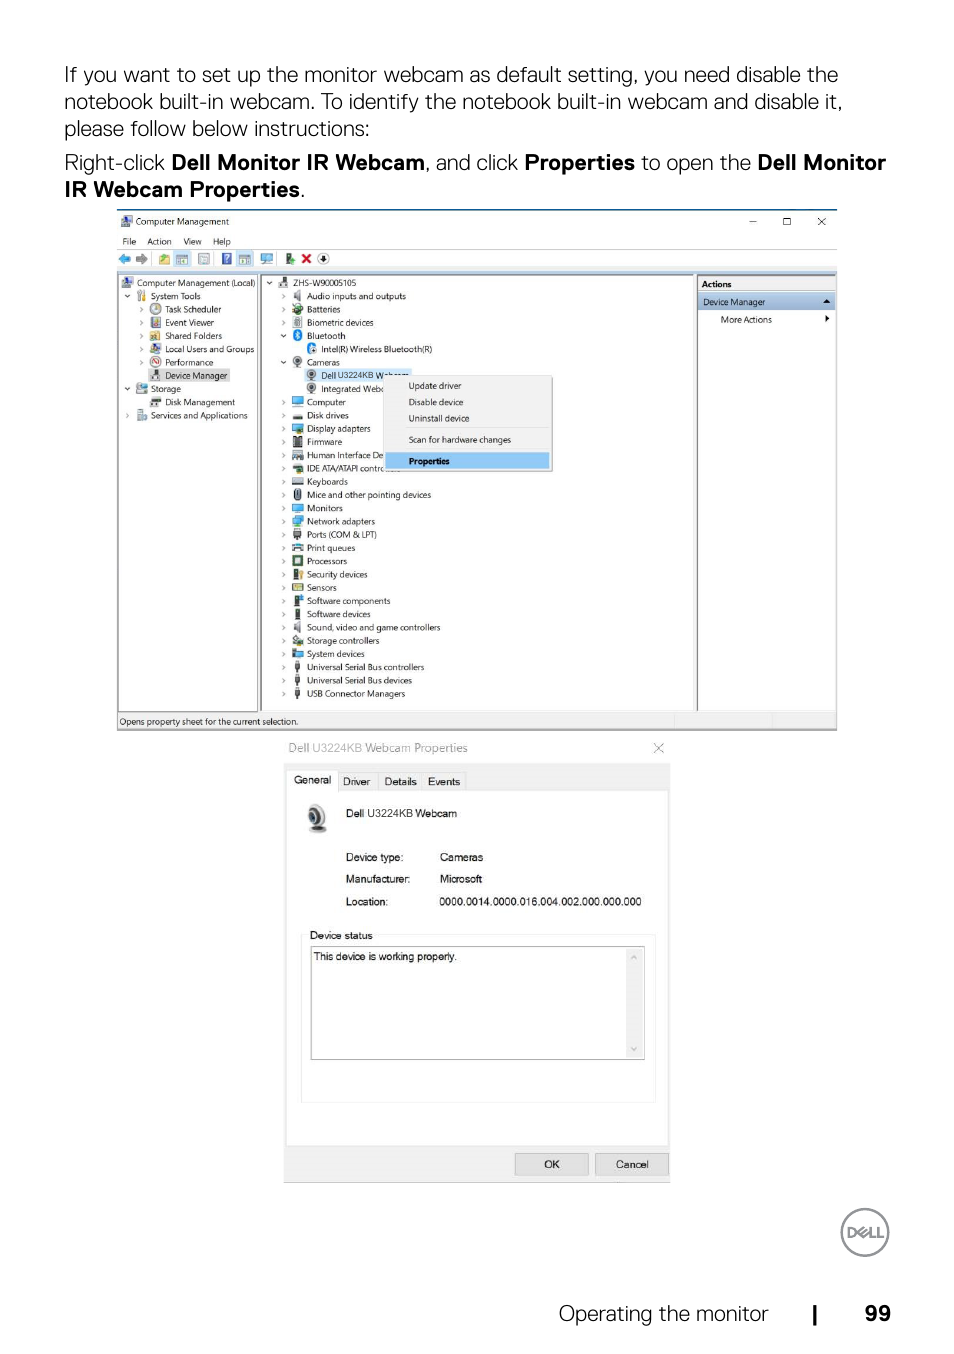Open the View menu
The width and height of the screenshot is (954, 1354).
point(192,241)
